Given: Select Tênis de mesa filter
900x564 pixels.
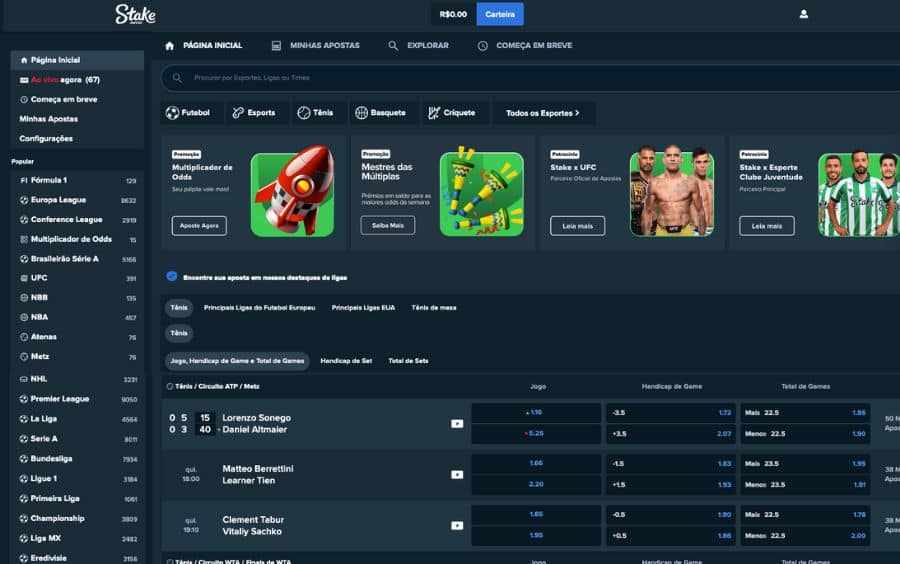Looking at the screenshot, I should (x=434, y=308).
